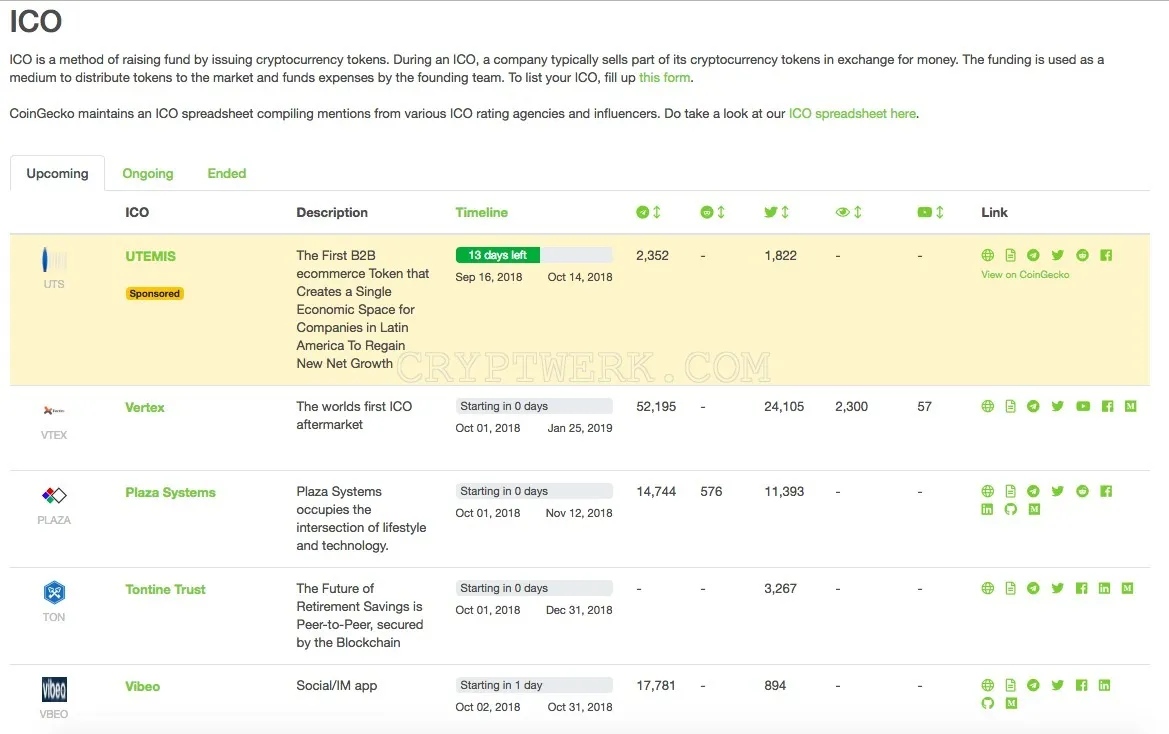Click the UTS token logo thumbnail
Image resolution: width=1169 pixels, height=734 pixels.
(54, 260)
